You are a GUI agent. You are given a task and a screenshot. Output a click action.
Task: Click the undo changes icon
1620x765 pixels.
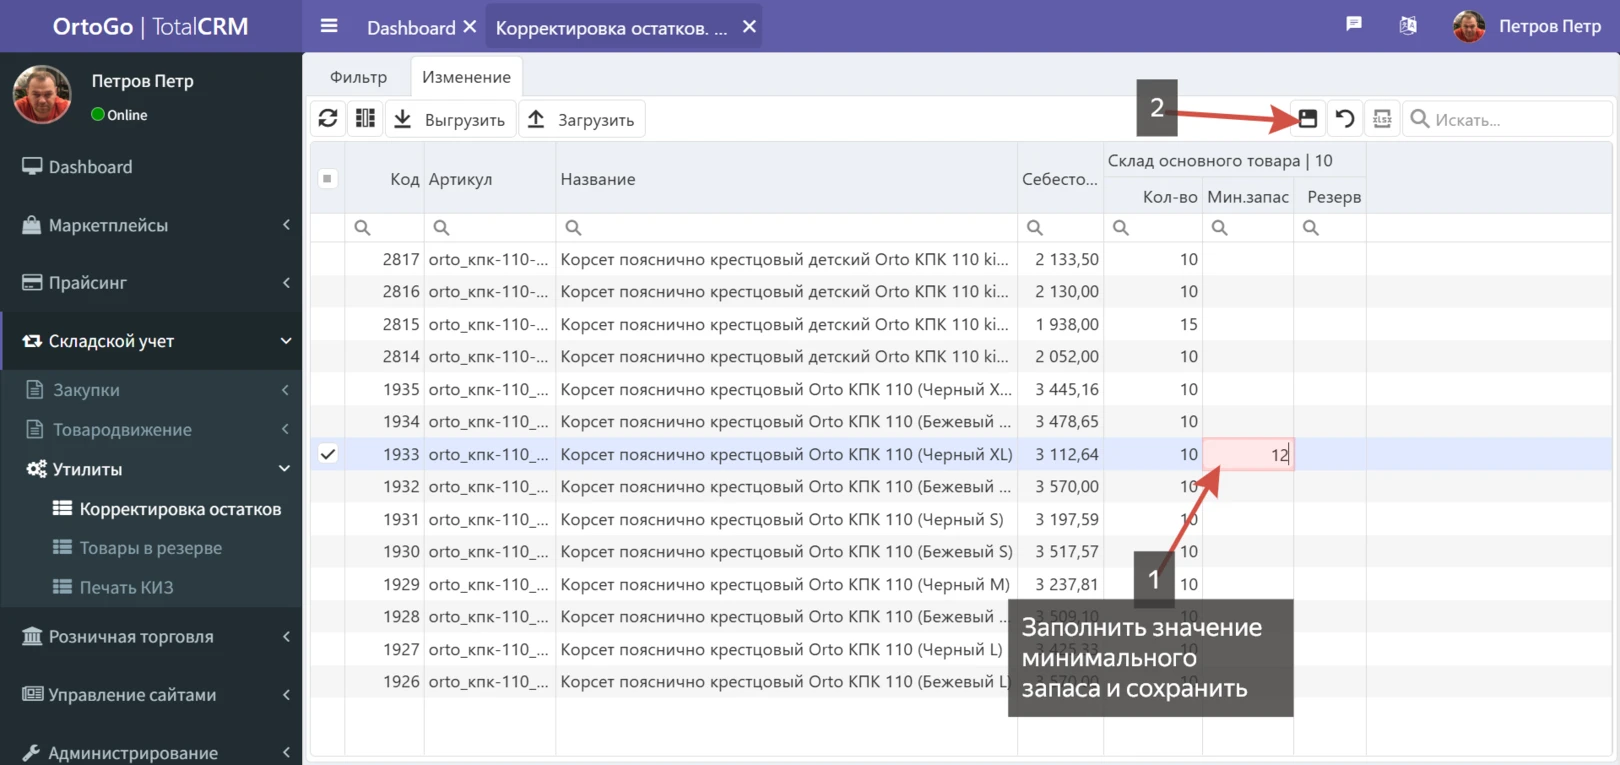click(1345, 119)
